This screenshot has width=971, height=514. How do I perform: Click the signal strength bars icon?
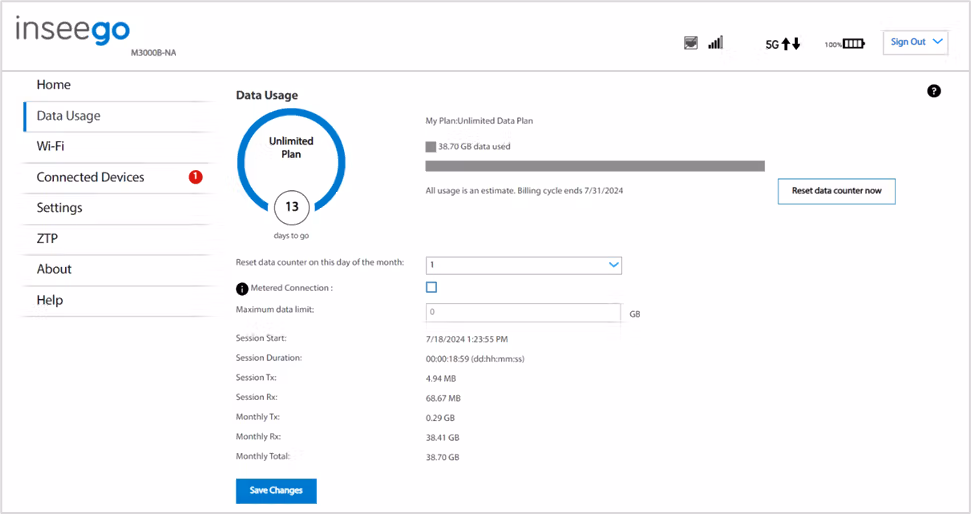pyautogui.click(x=716, y=42)
